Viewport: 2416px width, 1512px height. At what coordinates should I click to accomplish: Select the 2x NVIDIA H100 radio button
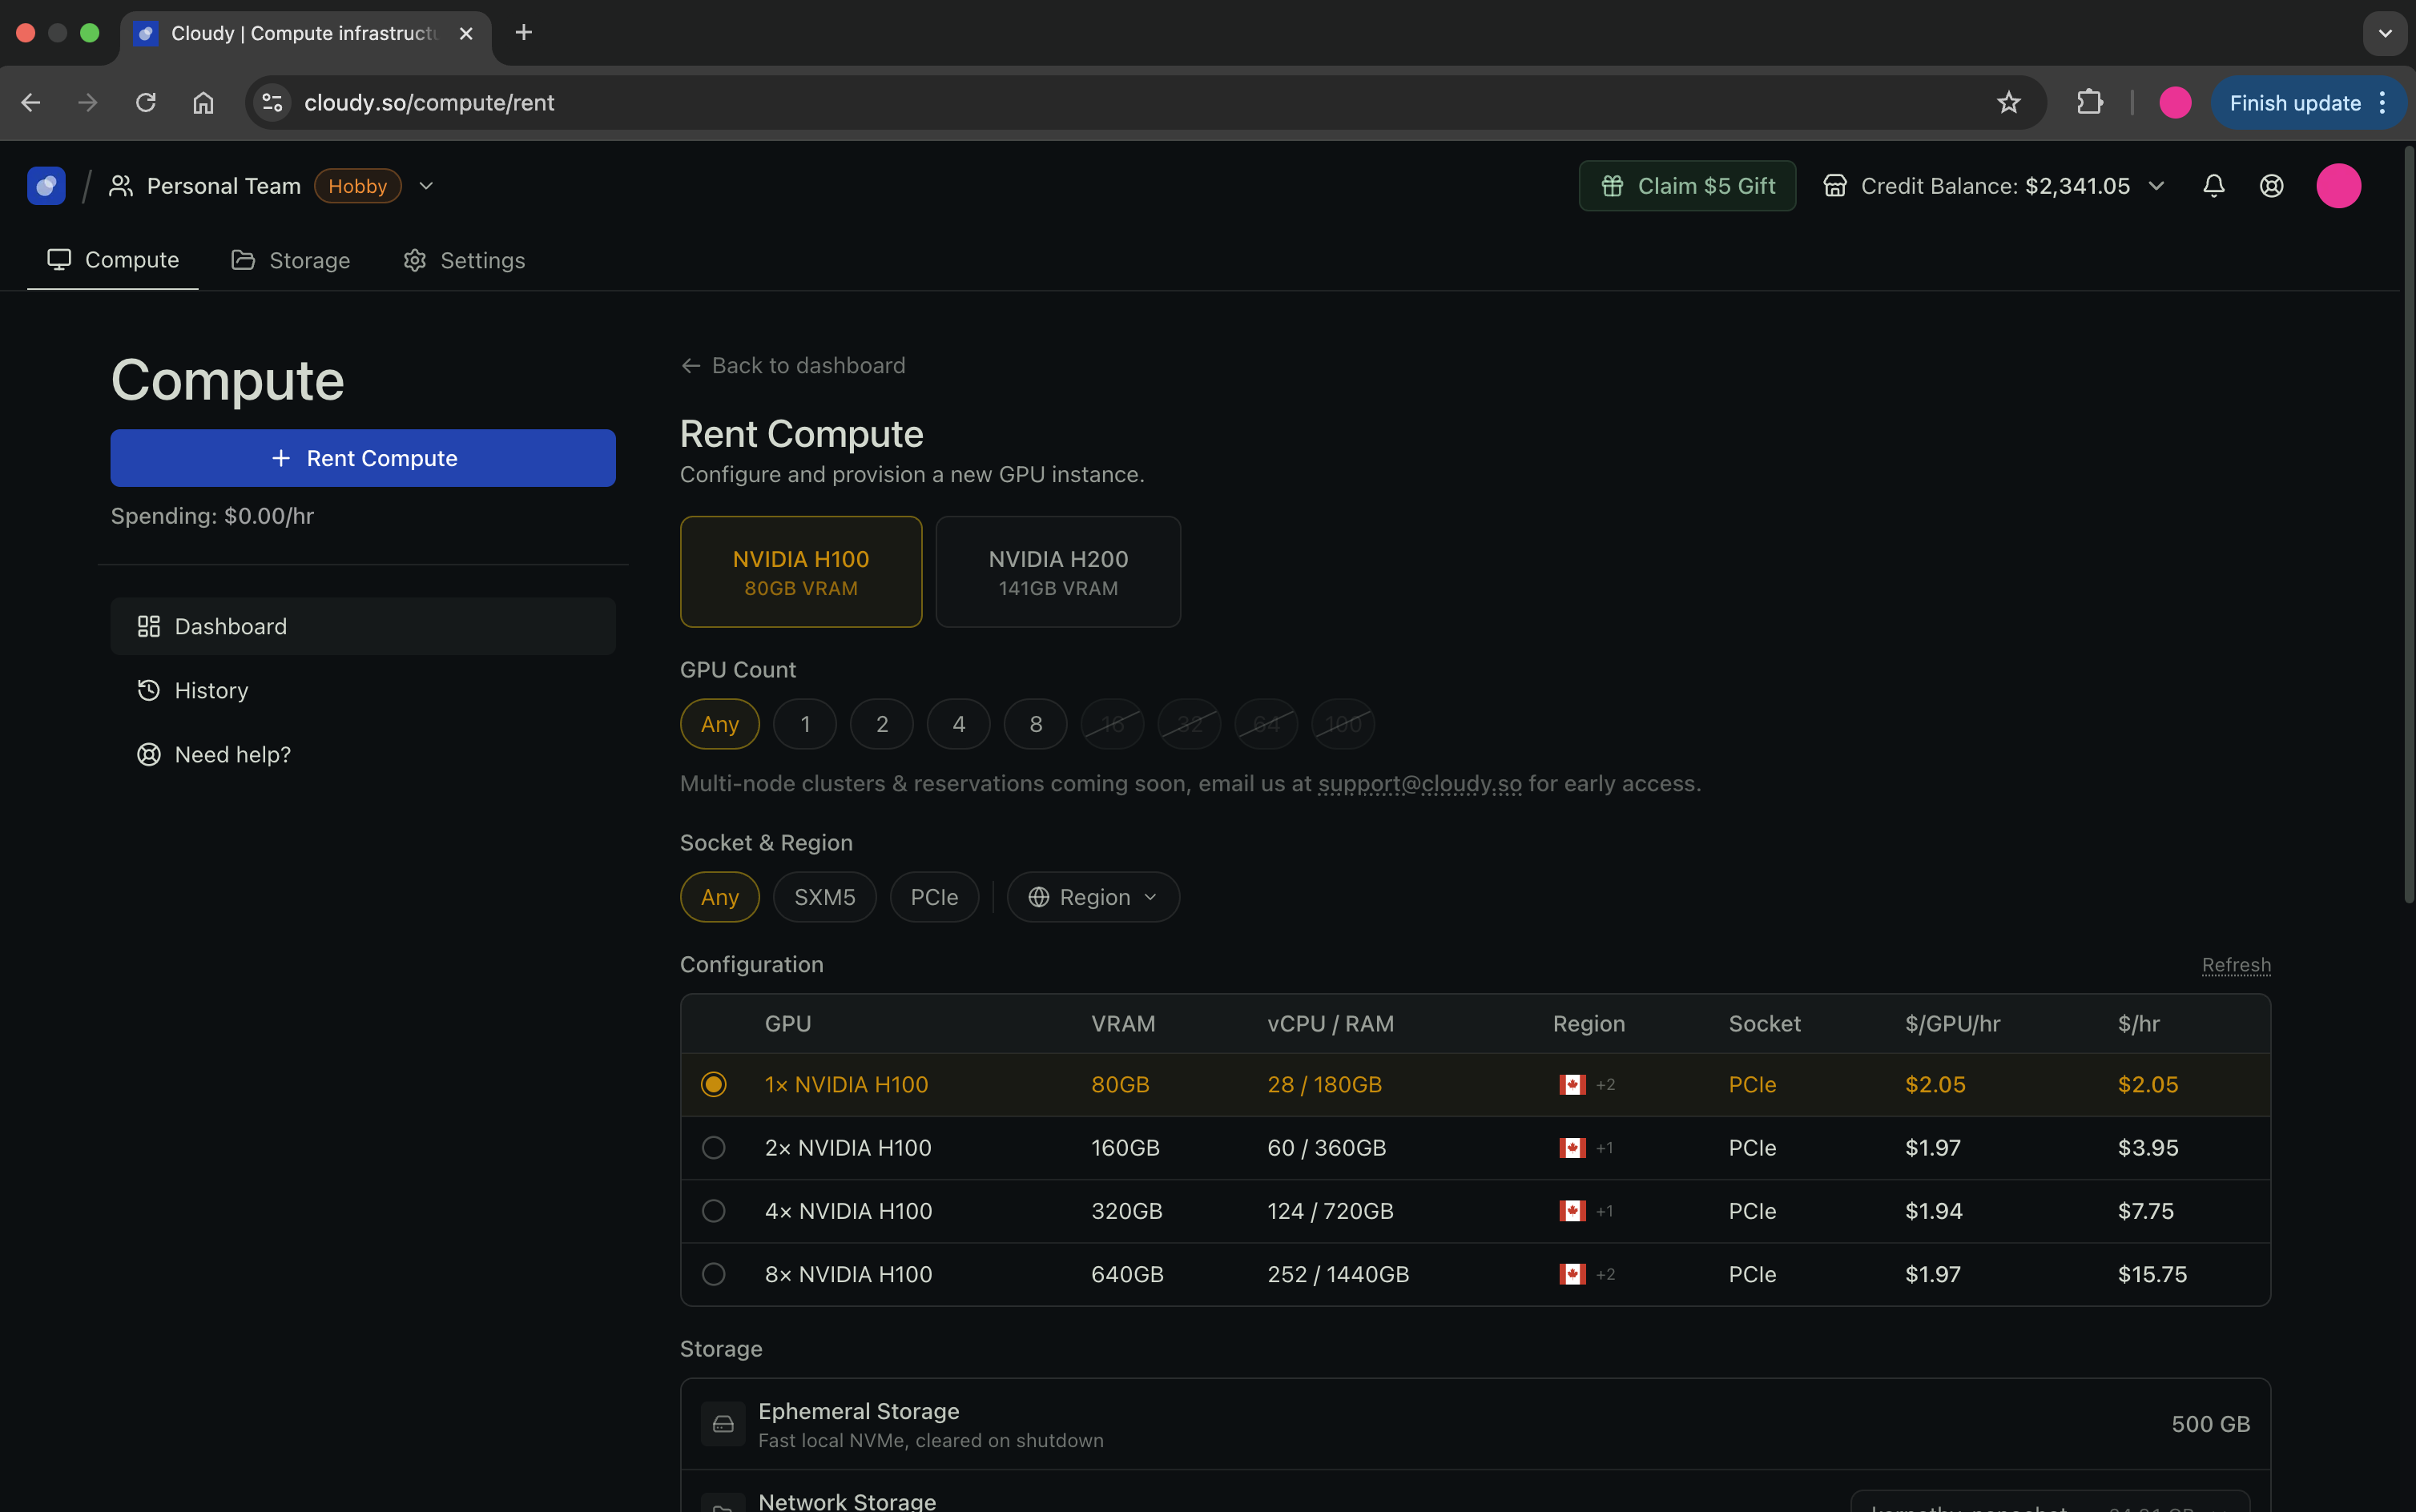[713, 1148]
